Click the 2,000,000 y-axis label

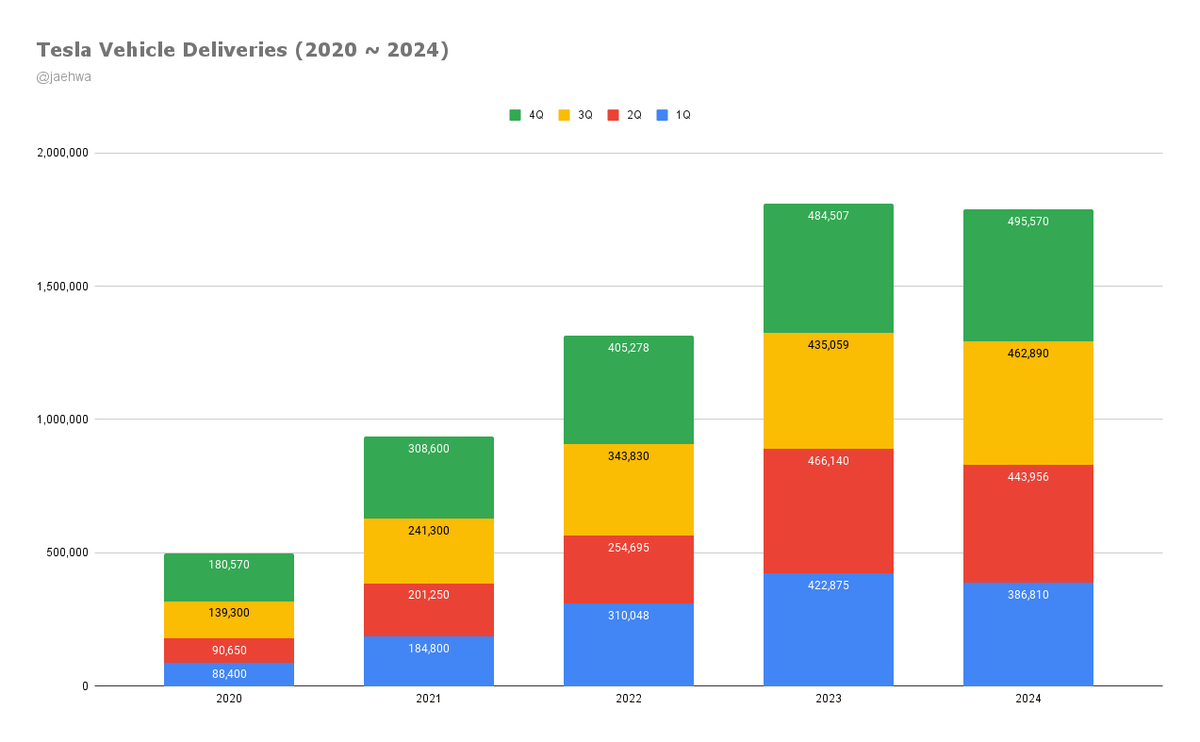[62, 153]
